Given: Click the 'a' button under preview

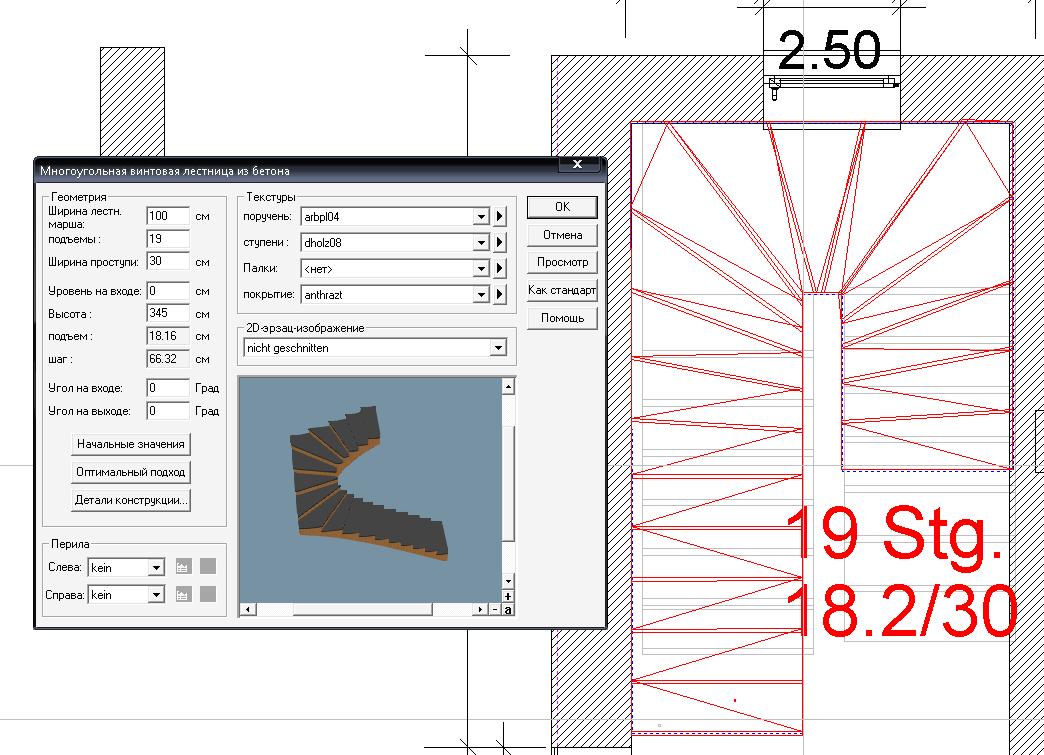Looking at the screenshot, I should 508,609.
